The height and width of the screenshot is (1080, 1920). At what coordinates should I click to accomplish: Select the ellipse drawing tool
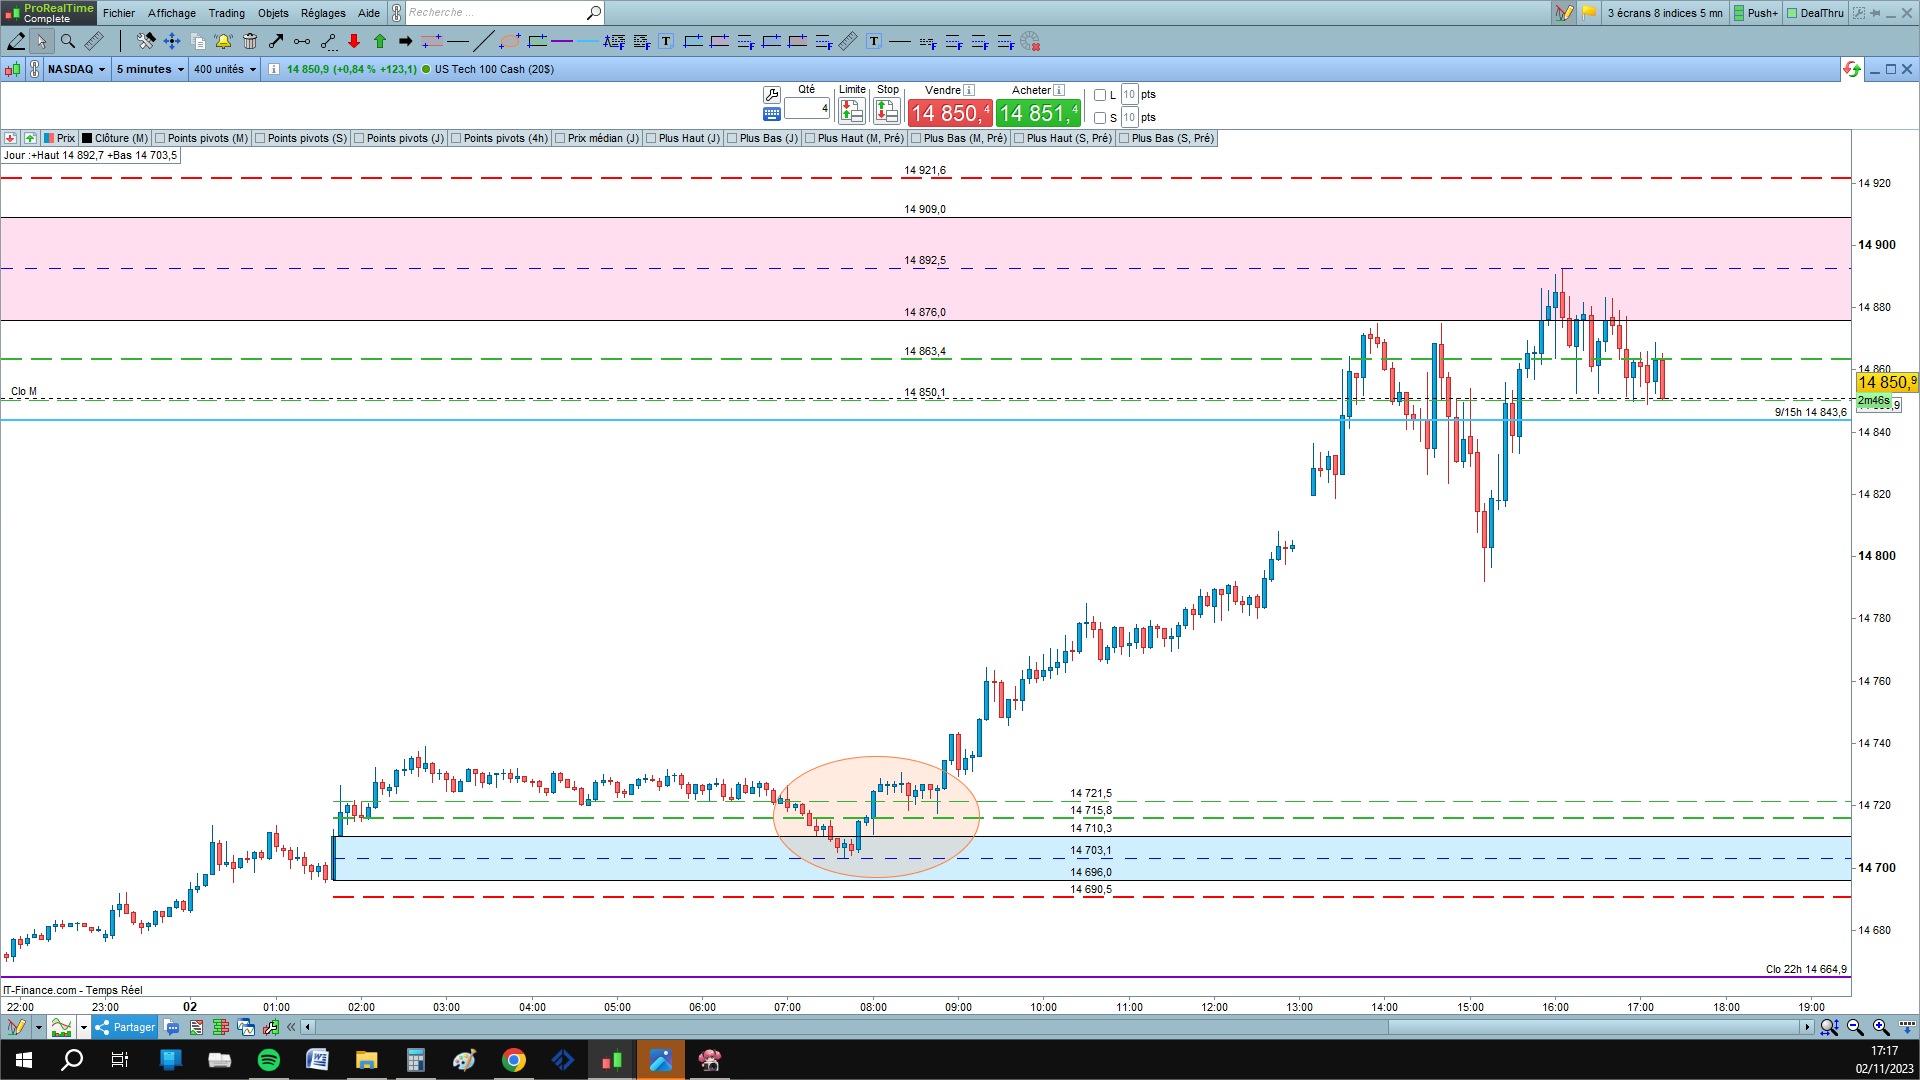pos(510,41)
